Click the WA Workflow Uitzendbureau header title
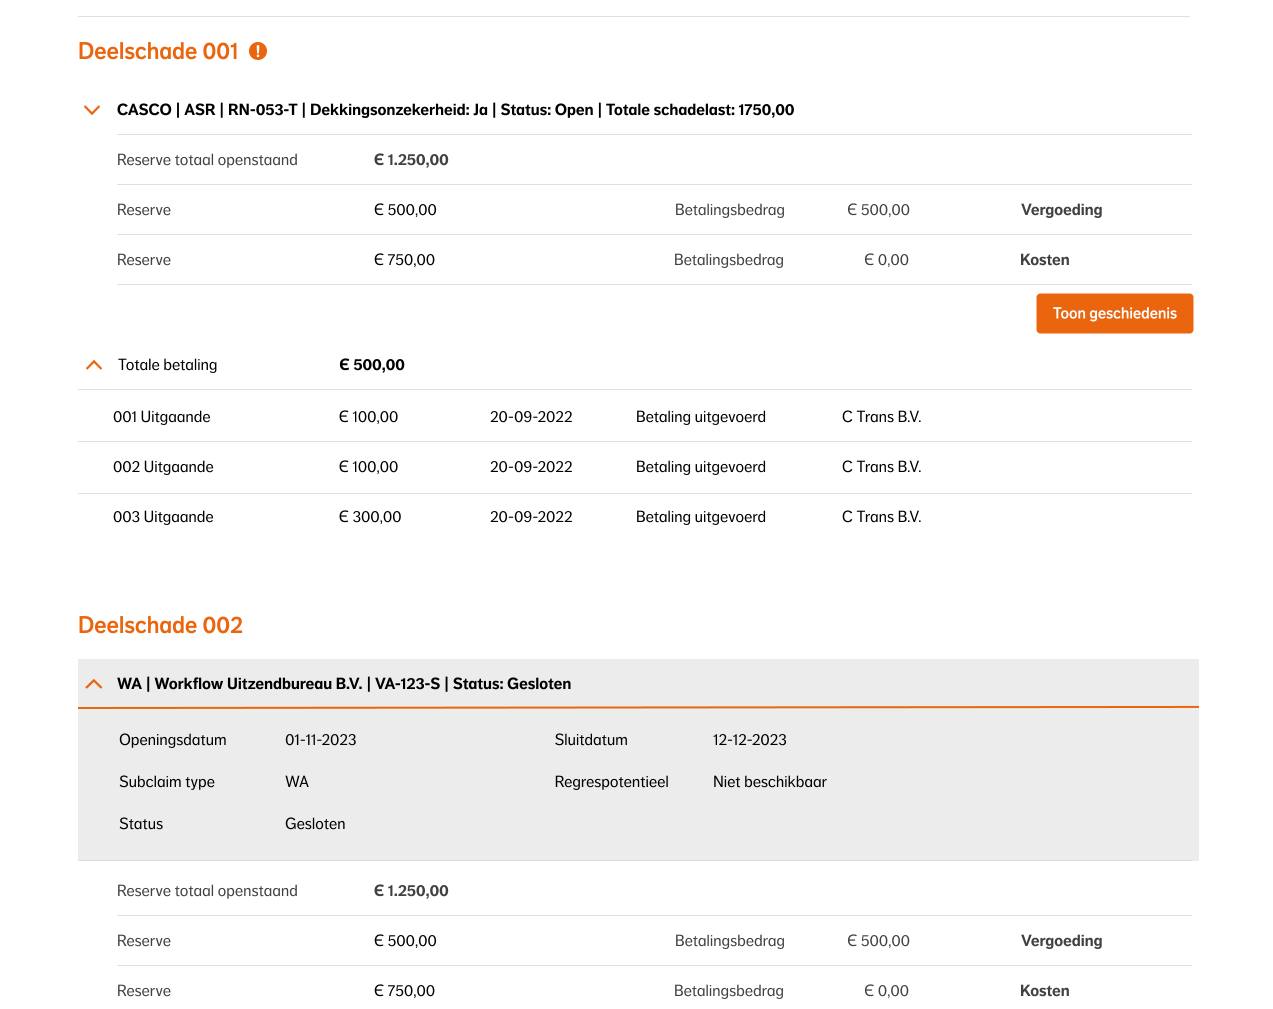The height and width of the screenshot is (1009, 1273). (344, 684)
